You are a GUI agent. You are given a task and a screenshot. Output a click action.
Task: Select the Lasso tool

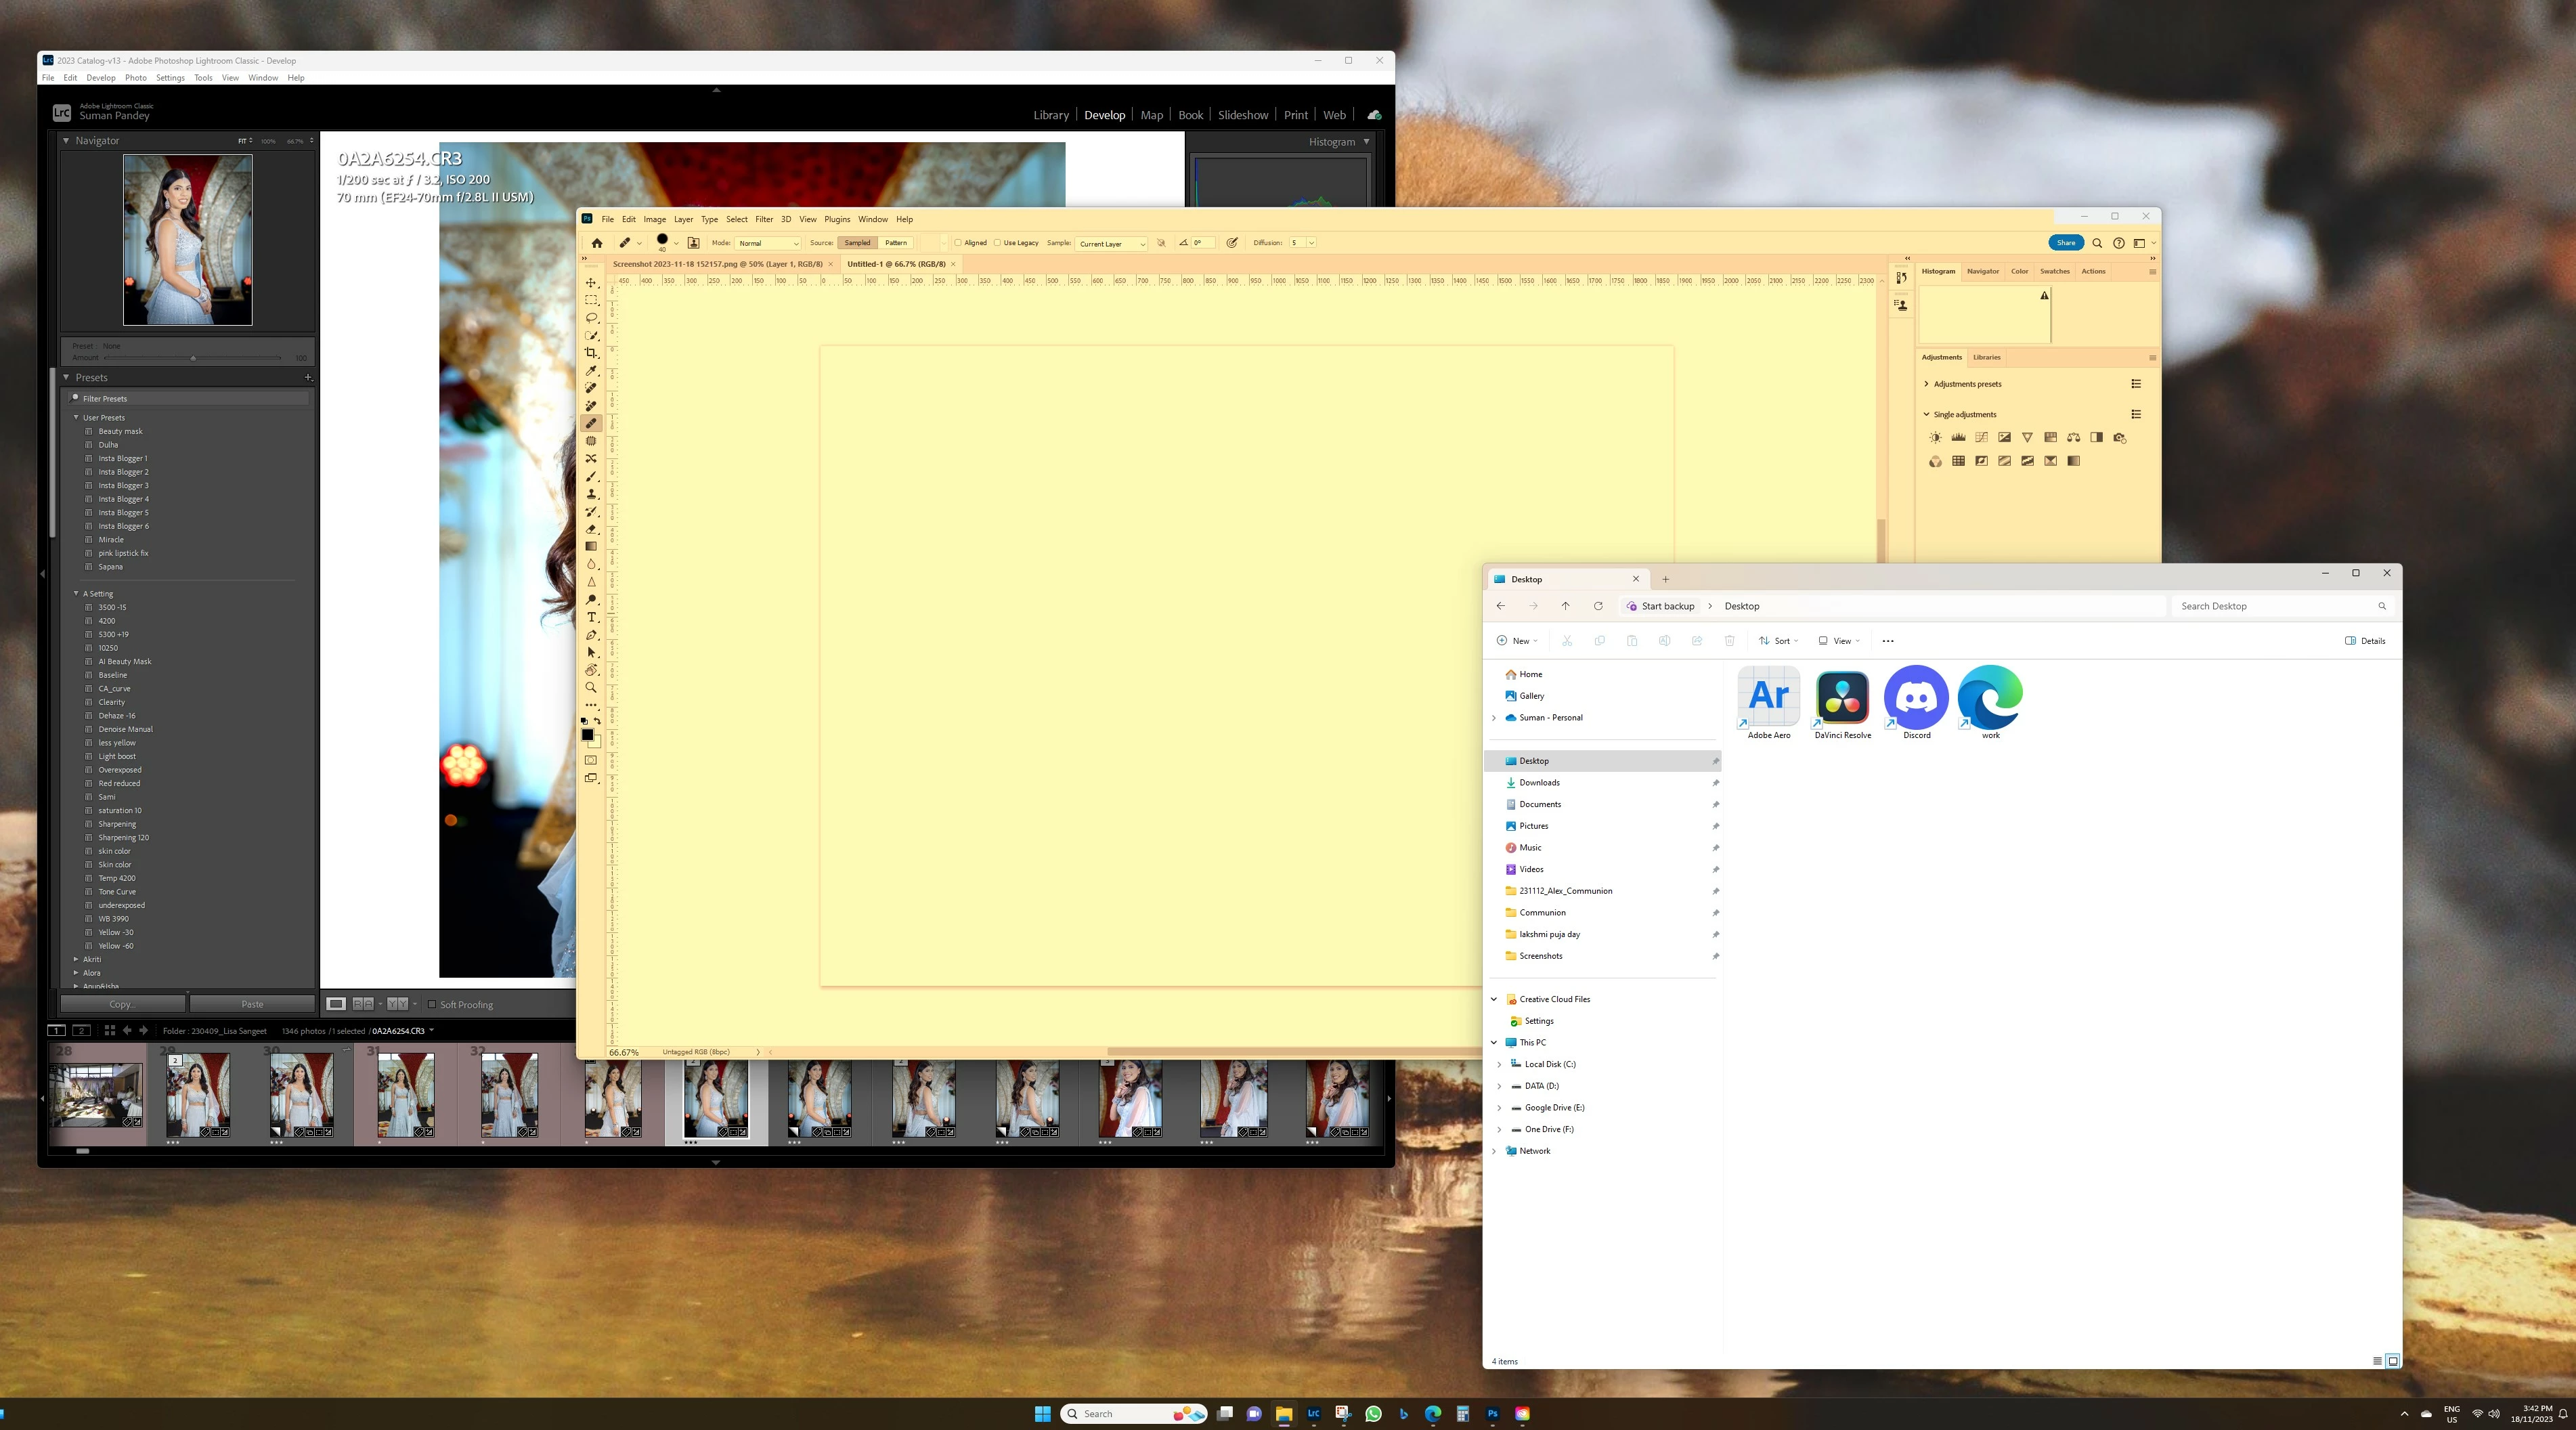coord(591,318)
